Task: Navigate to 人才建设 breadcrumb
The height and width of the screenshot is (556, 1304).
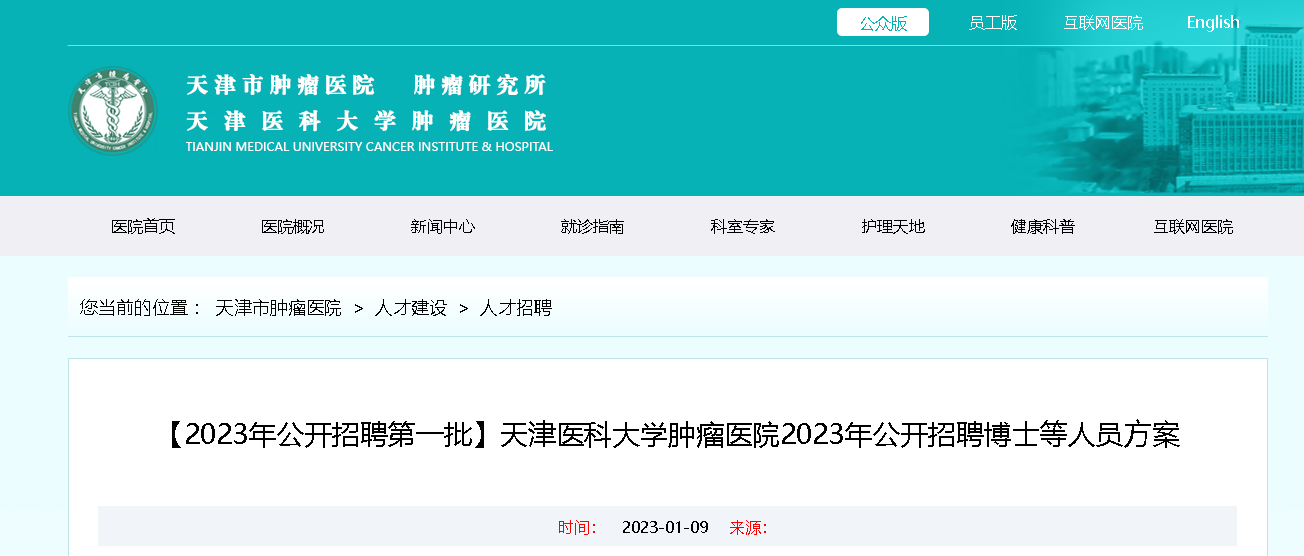Action: point(410,308)
